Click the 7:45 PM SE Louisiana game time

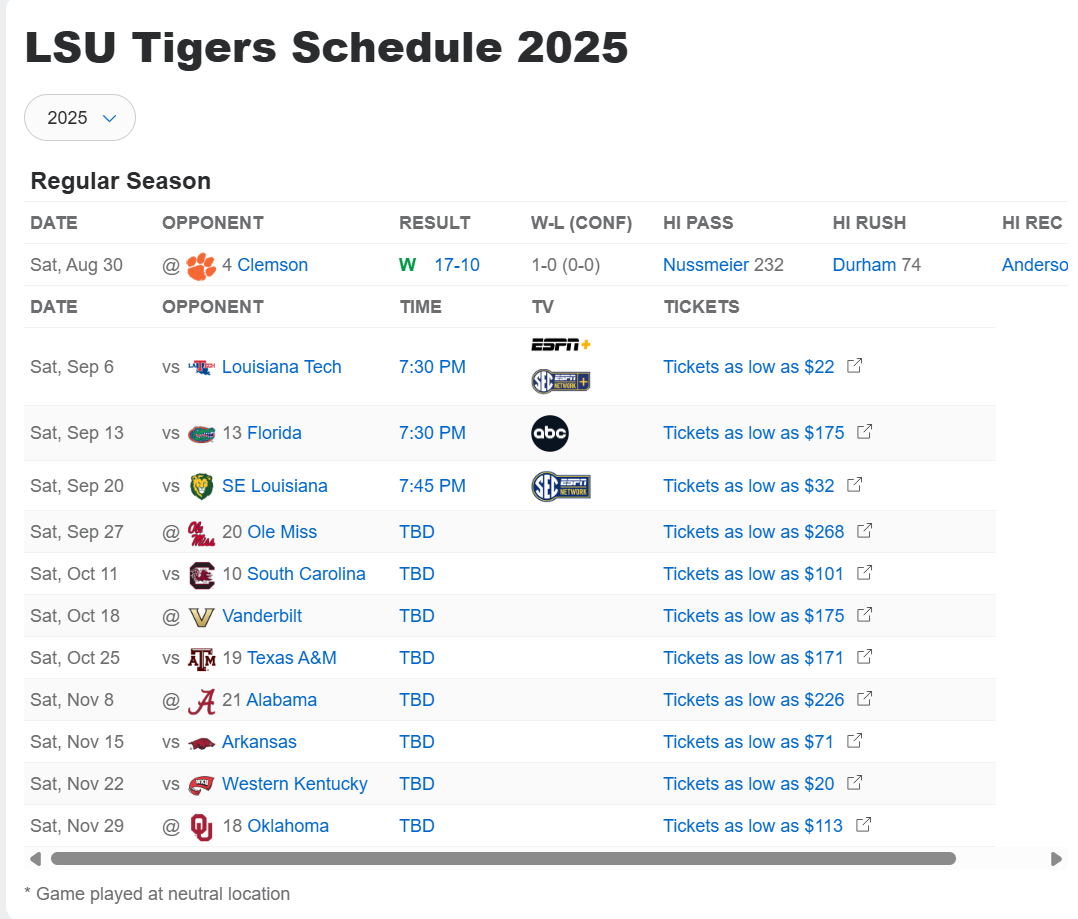point(432,486)
